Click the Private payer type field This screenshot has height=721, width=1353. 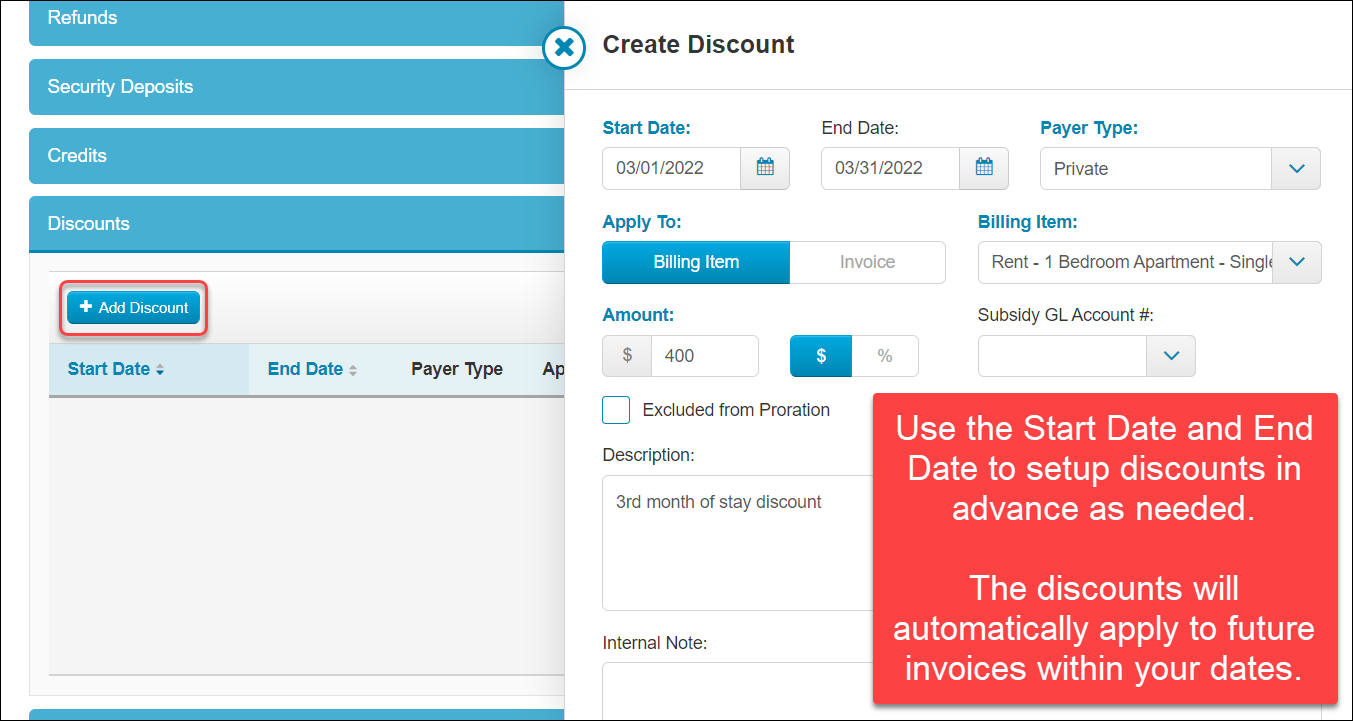[x=1155, y=169]
